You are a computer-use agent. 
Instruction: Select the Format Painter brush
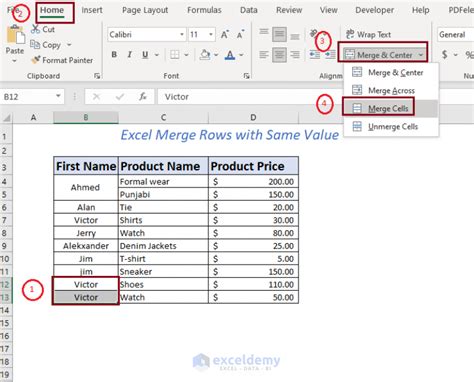click(35, 60)
